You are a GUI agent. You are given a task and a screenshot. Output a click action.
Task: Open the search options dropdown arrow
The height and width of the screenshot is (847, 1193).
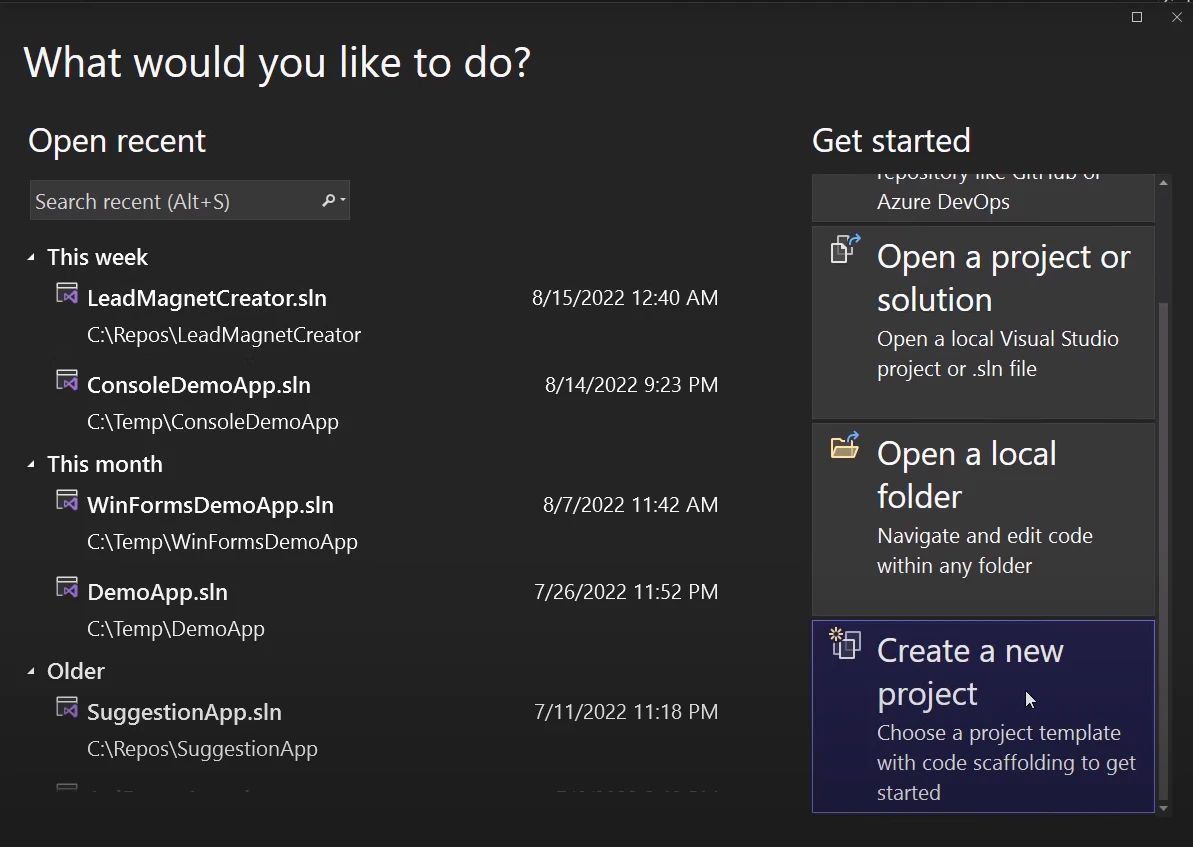click(x=343, y=200)
